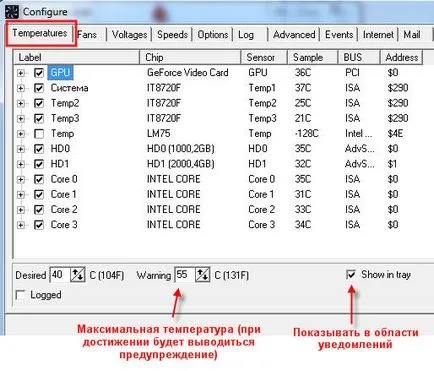Click the GeForce Video Card chip cell
434x371 pixels.
188,73
